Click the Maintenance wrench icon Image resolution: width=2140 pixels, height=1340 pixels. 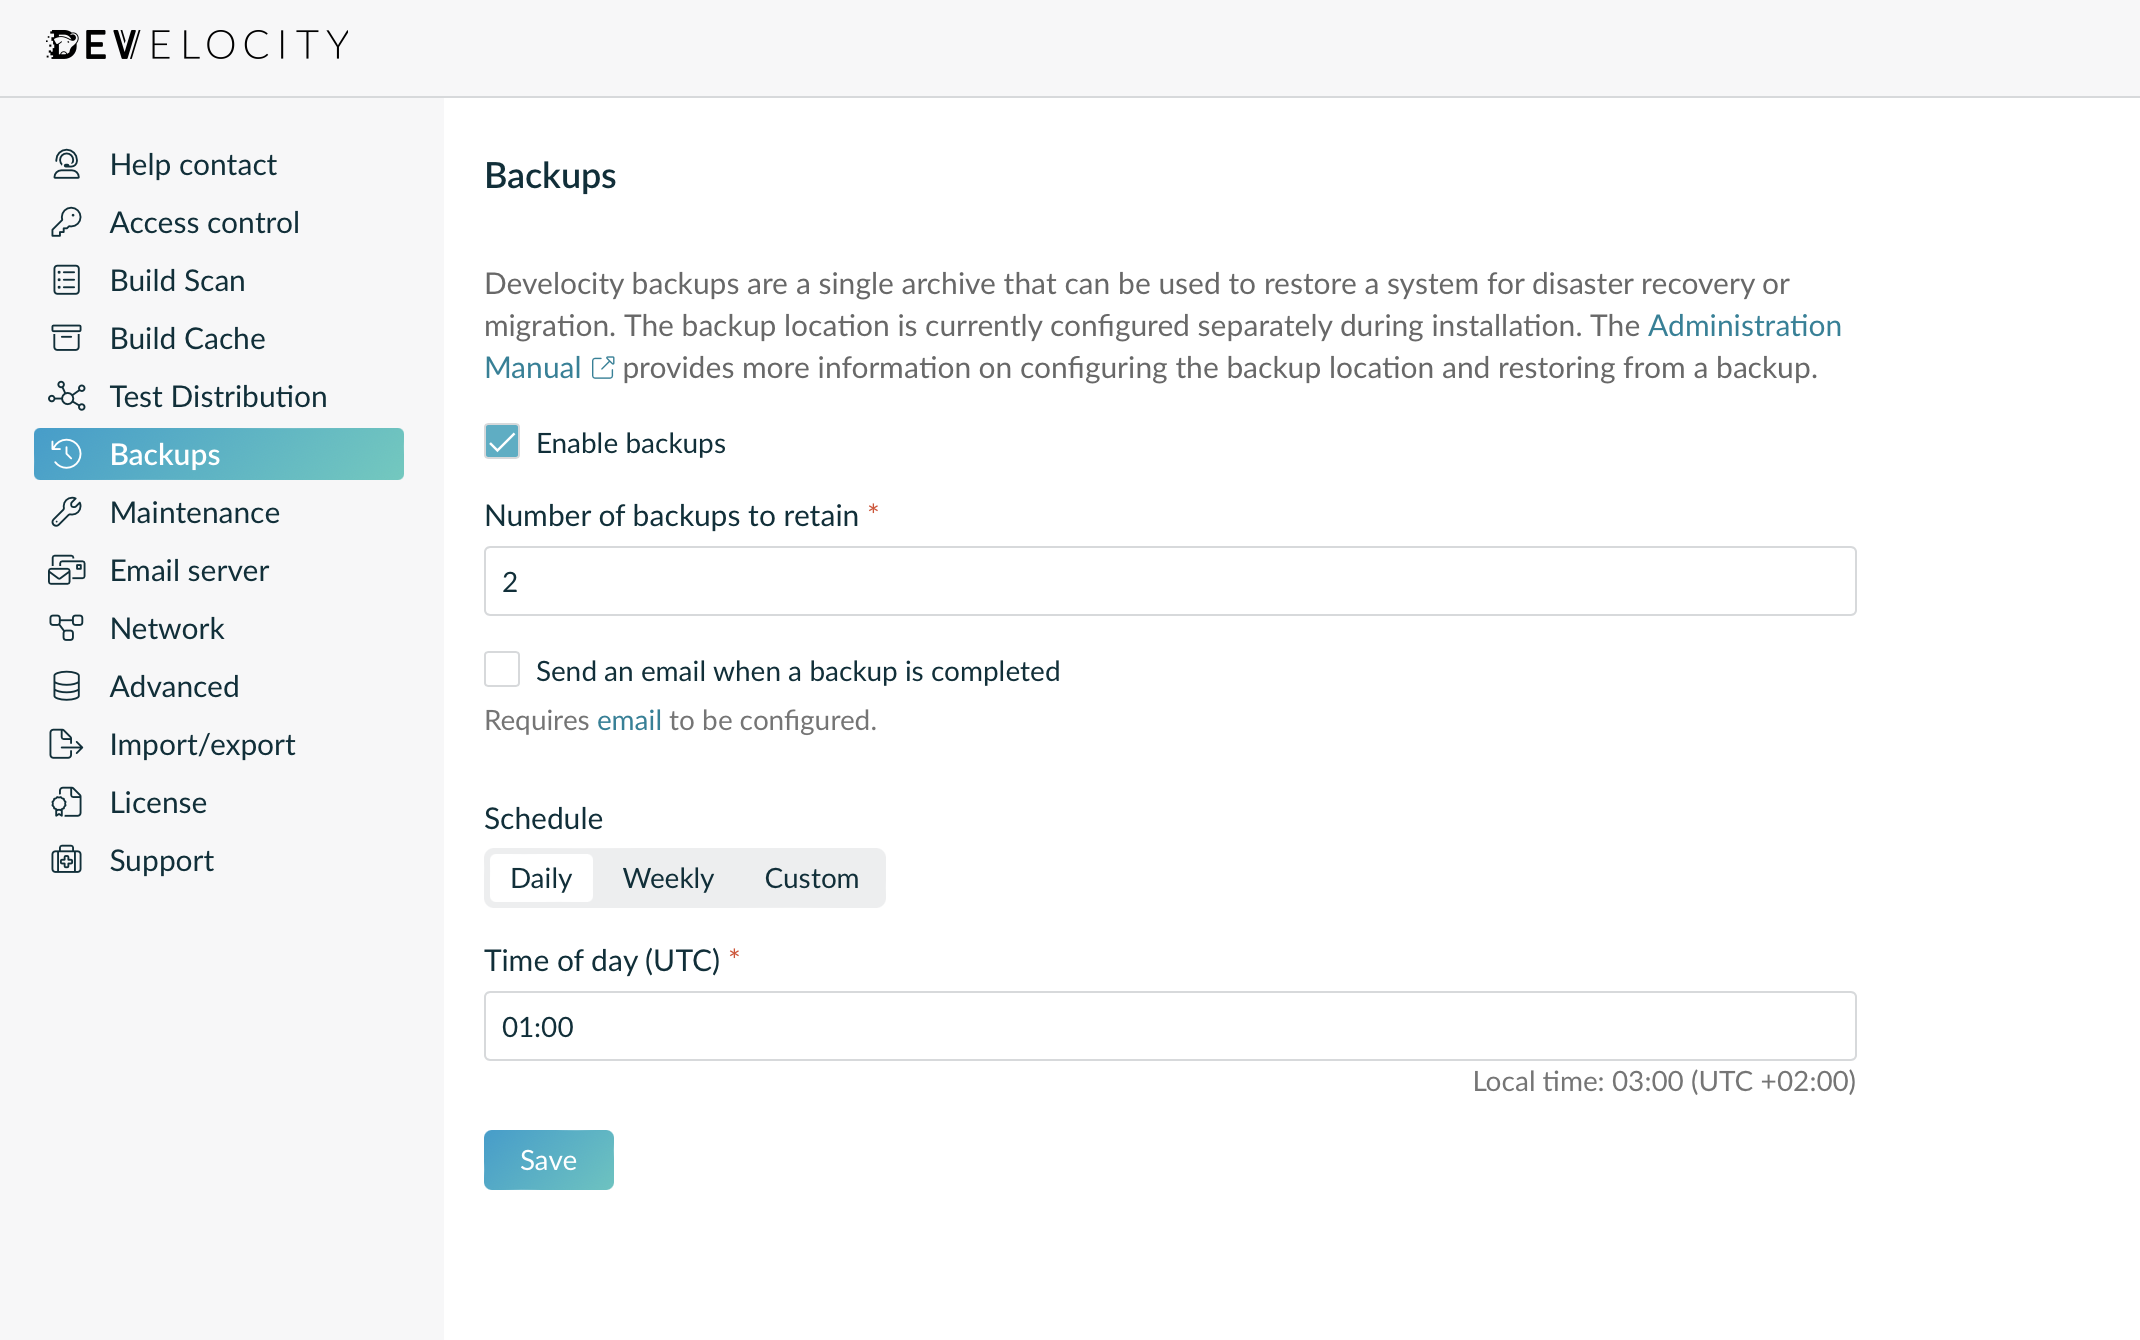66,512
